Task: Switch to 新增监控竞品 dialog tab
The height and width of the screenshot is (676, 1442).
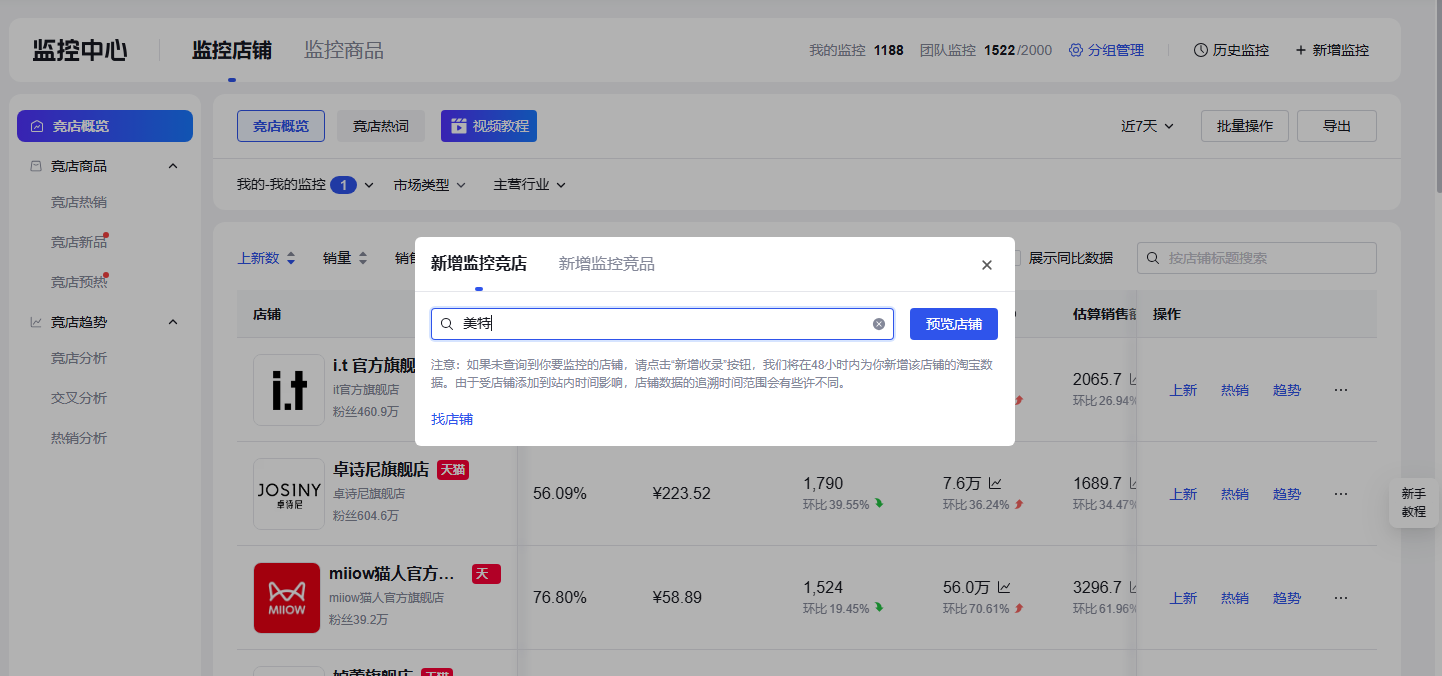Action: pos(607,264)
